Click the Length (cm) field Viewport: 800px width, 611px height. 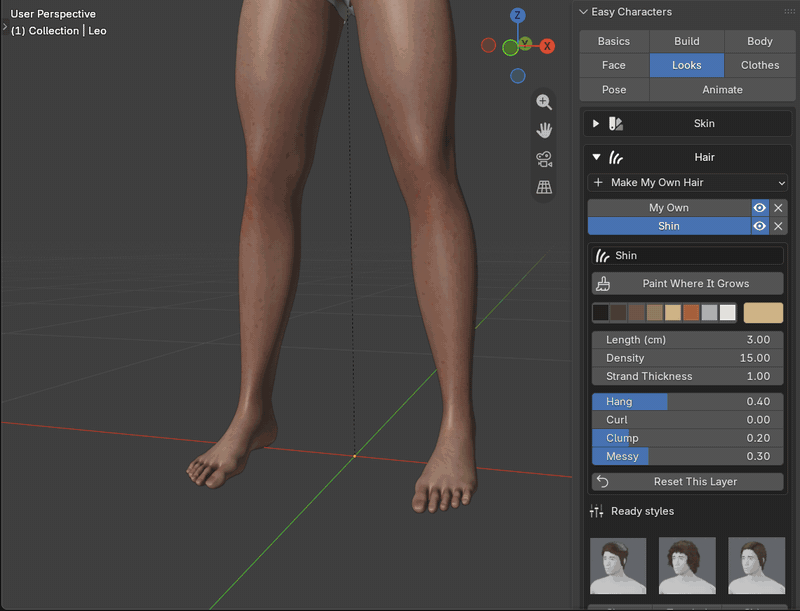point(687,340)
